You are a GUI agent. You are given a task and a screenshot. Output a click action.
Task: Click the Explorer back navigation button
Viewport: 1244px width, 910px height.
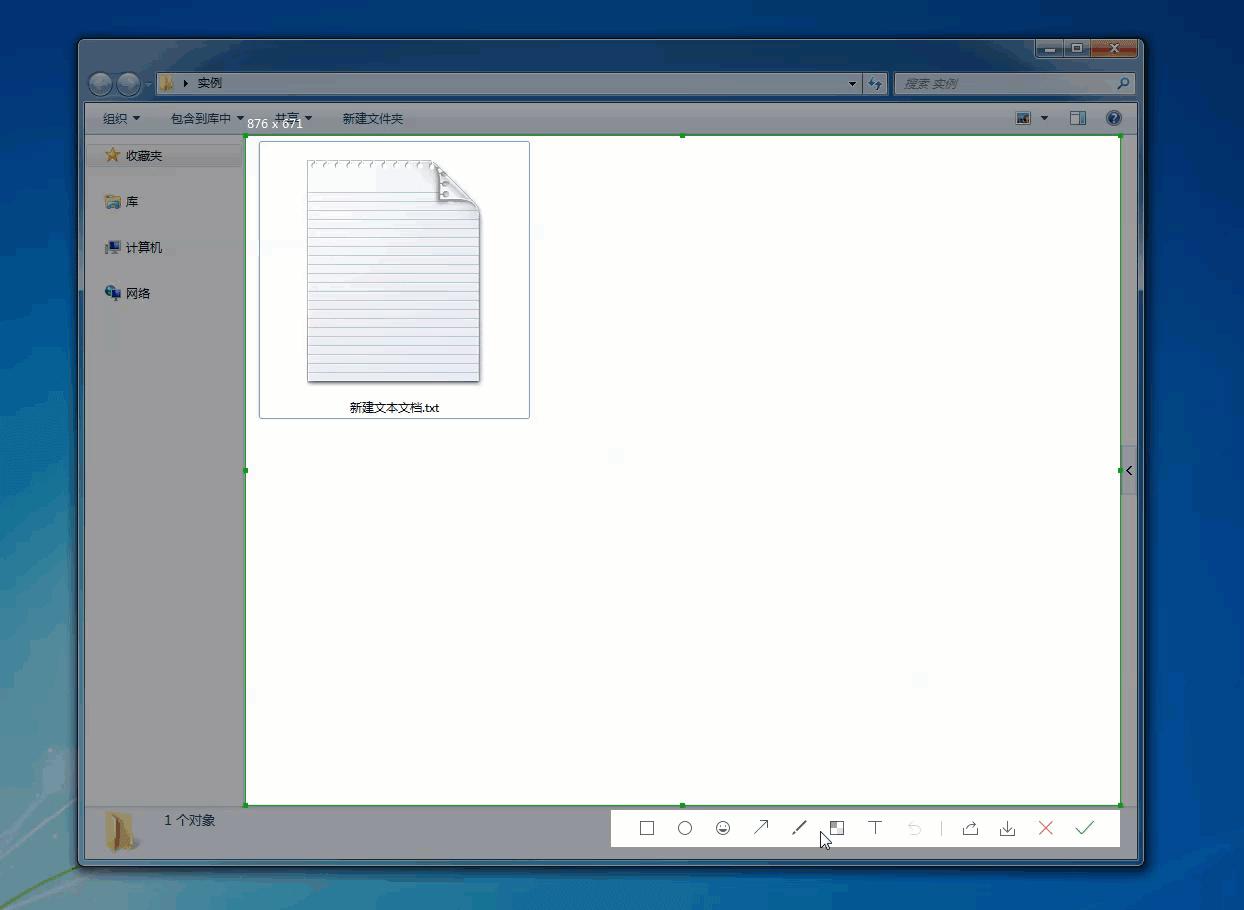click(100, 84)
